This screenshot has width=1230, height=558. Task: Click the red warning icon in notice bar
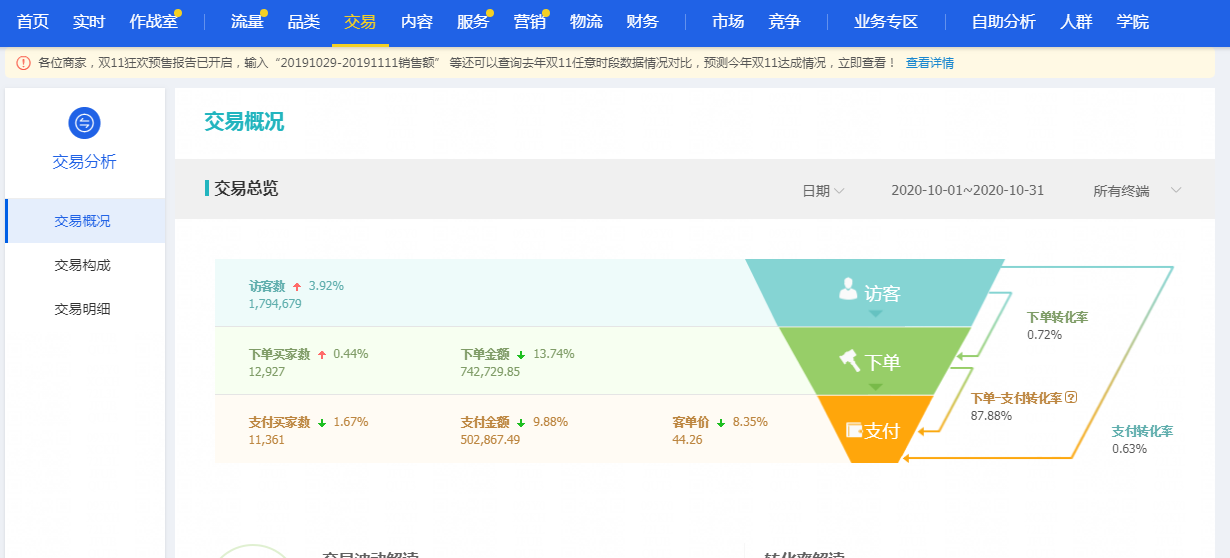point(23,63)
